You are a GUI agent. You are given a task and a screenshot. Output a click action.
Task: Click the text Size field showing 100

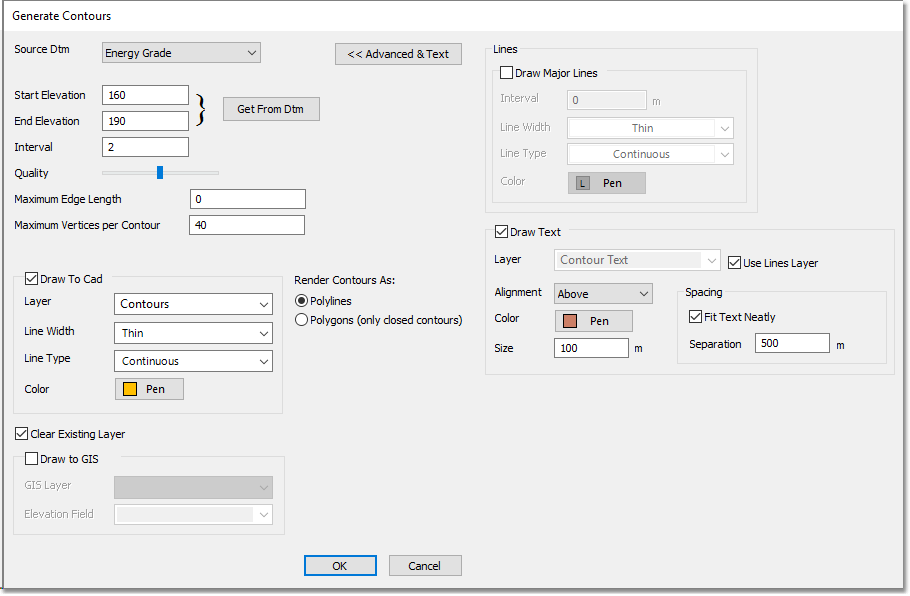(591, 348)
